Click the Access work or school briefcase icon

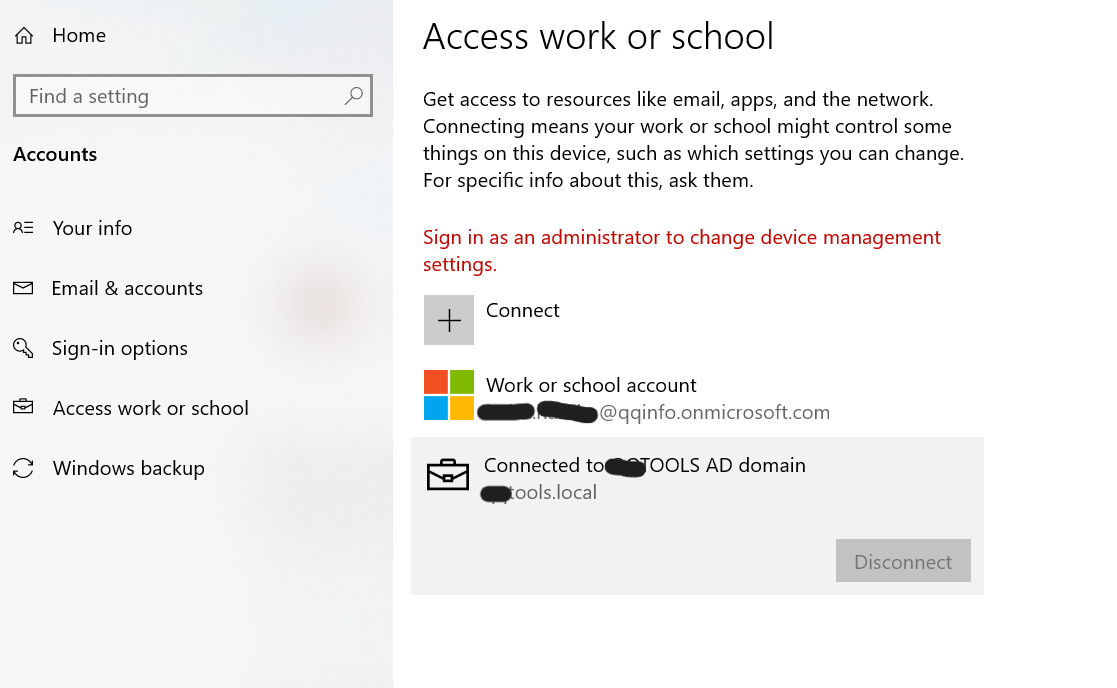coord(24,408)
